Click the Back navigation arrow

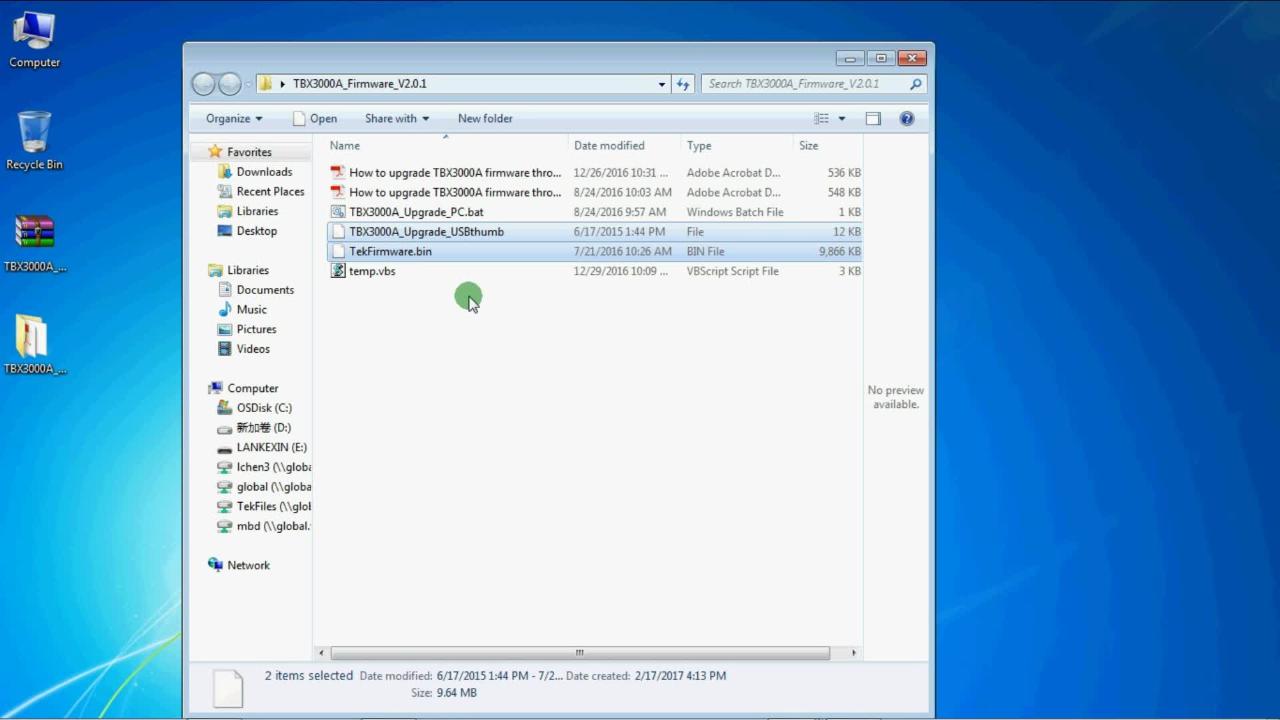click(x=204, y=84)
